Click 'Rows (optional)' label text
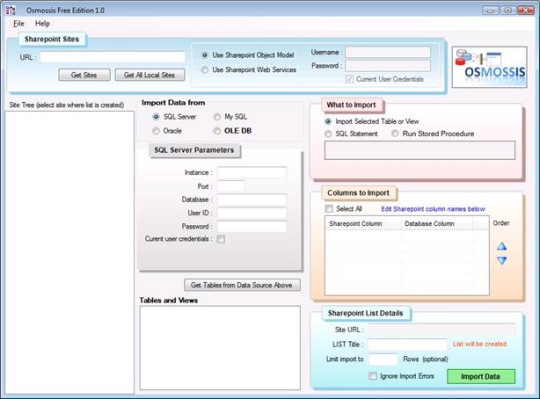Screen dimensions: 540x399 [x=426, y=359]
